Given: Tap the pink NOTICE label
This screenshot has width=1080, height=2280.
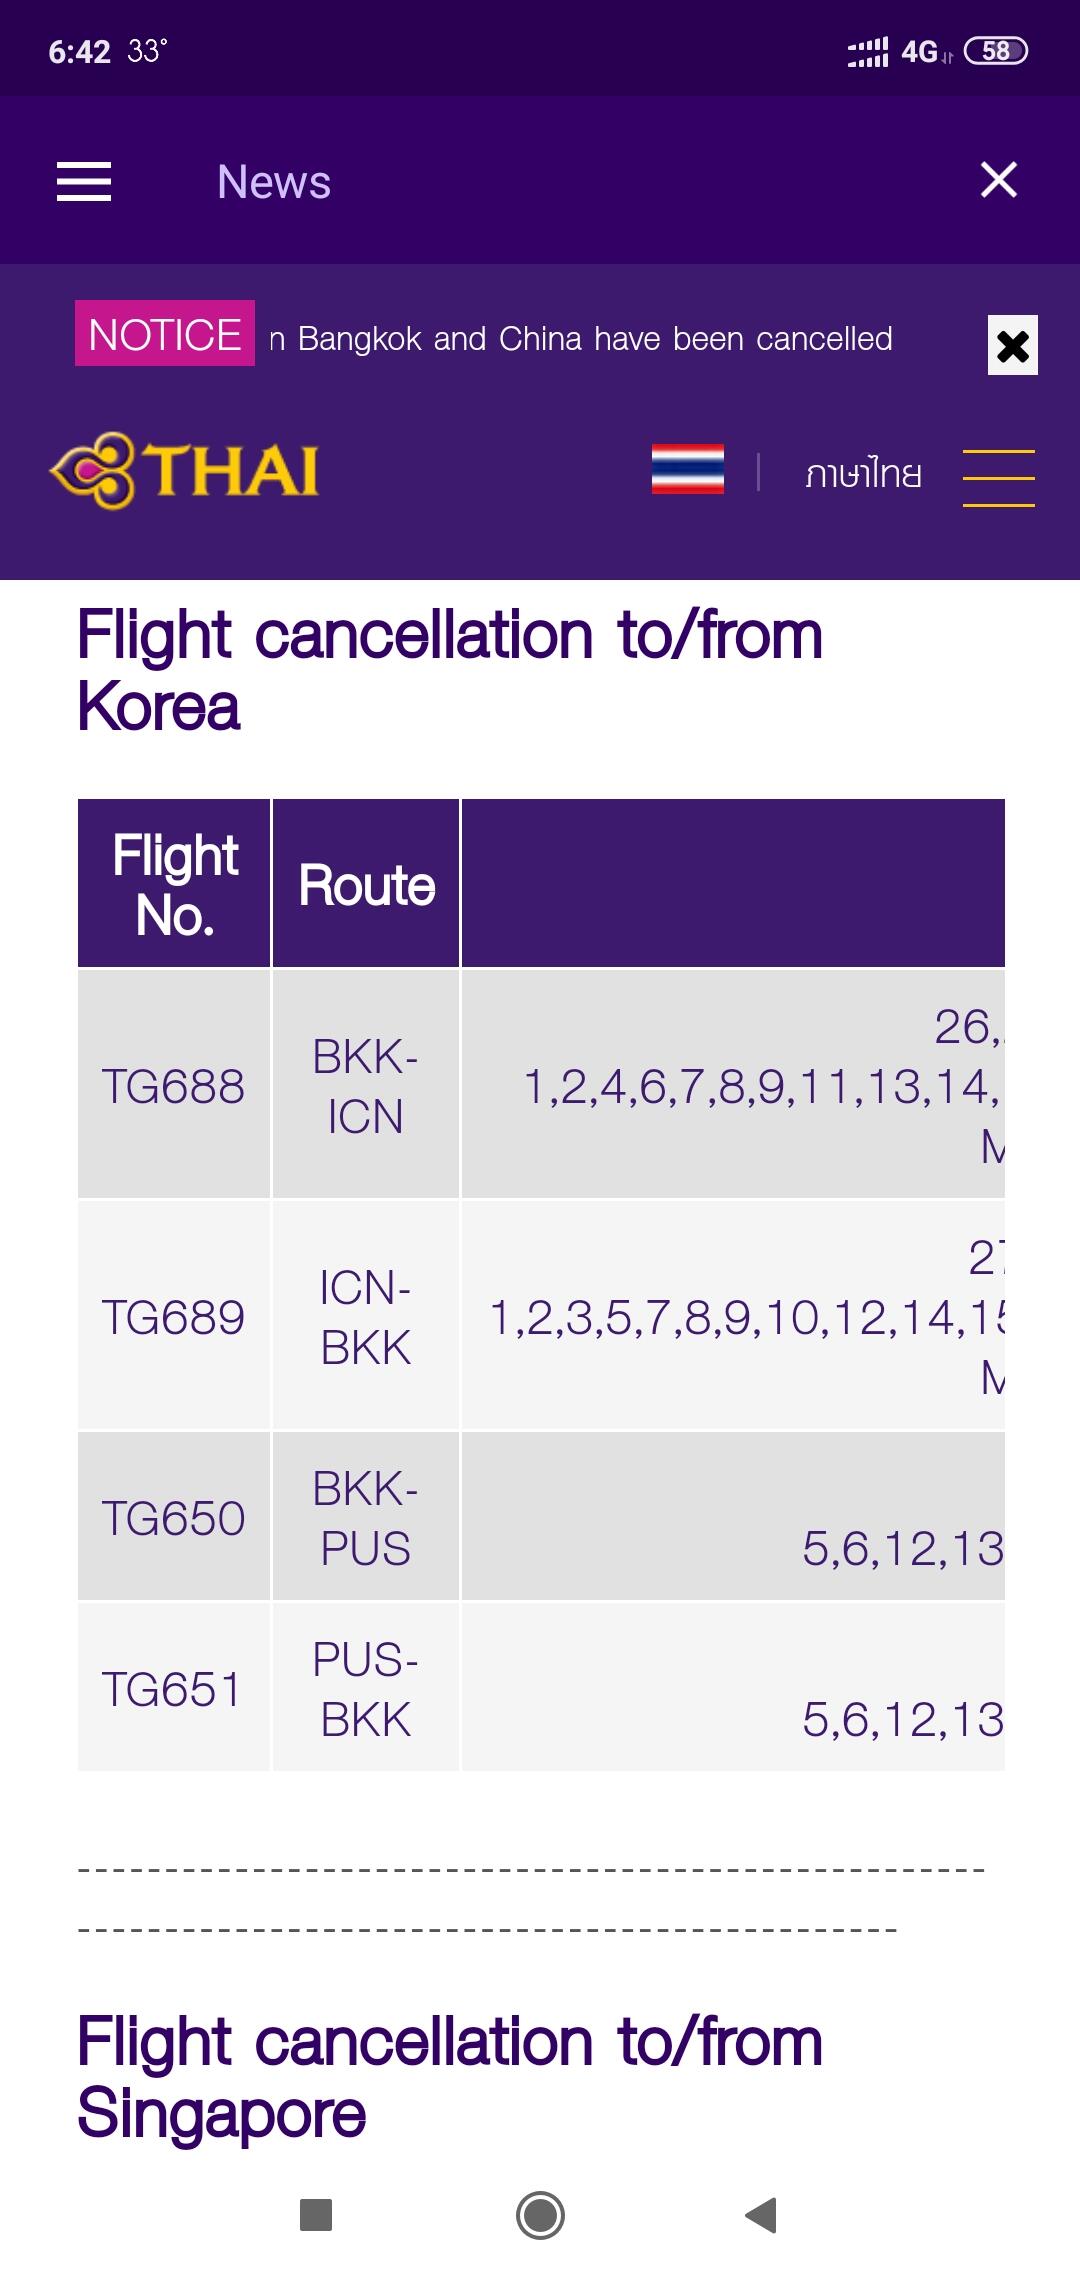Looking at the screenshot, I should click(165, 334).
